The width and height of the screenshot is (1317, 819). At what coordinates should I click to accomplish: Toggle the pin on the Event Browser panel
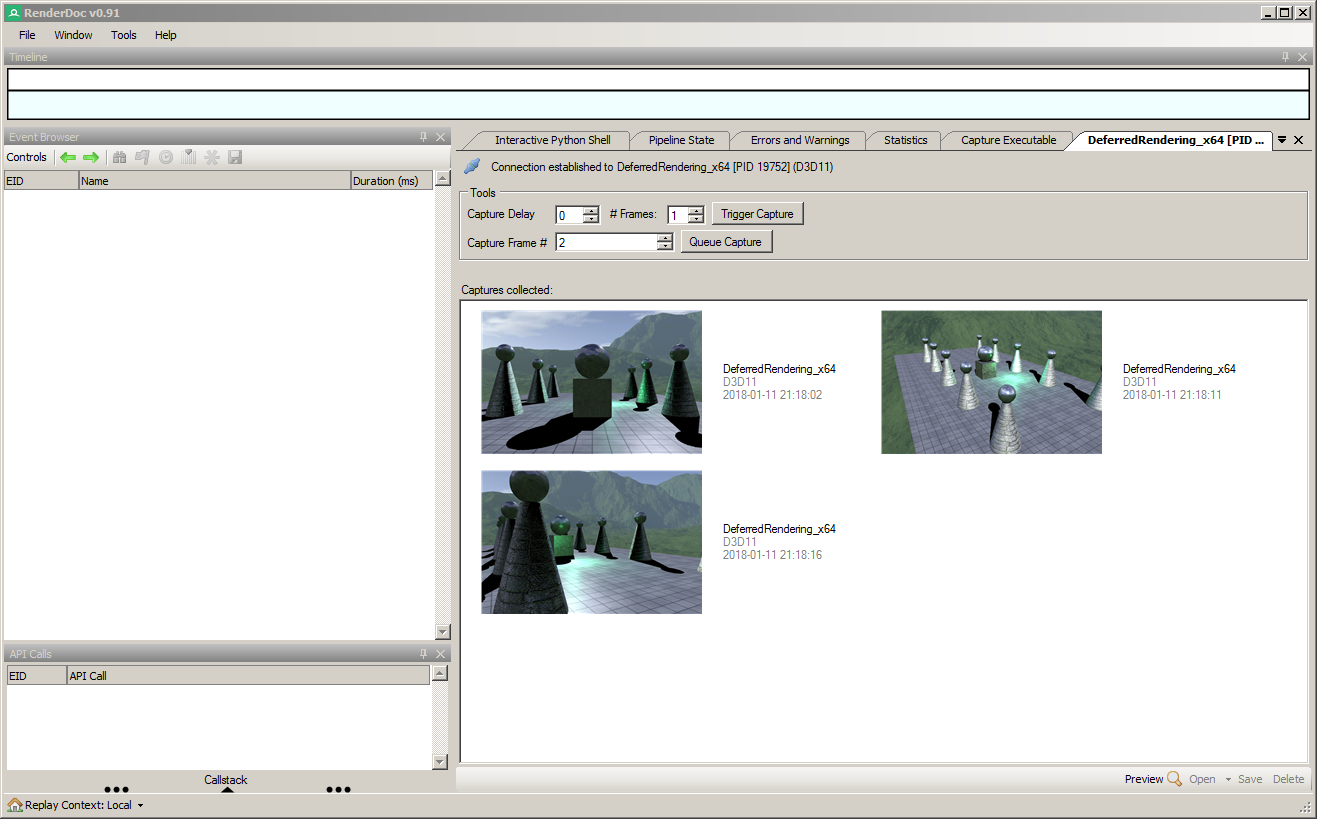pos(425,137)
